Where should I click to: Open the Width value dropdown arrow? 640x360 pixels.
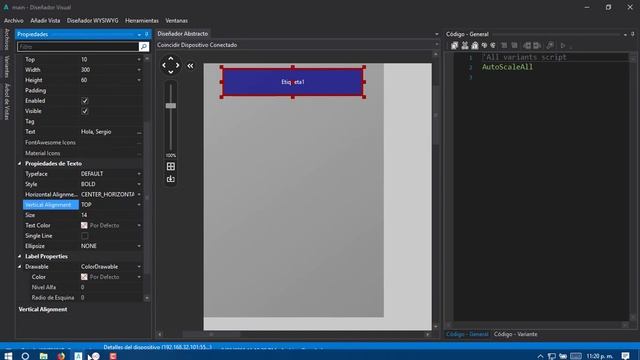139,70
